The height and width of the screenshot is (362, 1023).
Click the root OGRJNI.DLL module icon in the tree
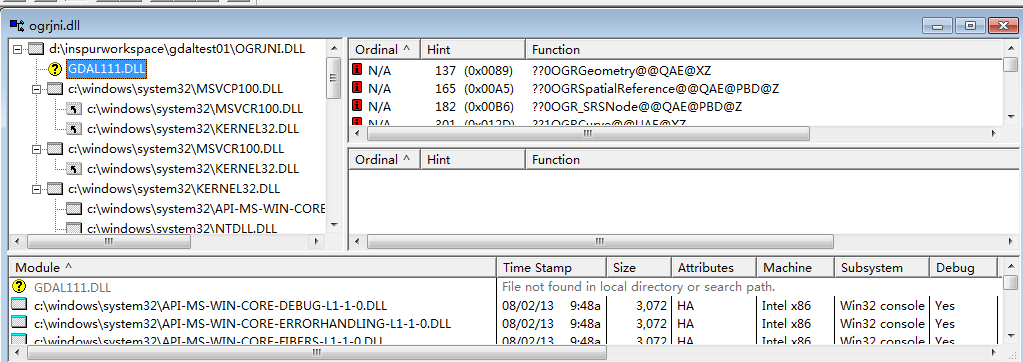click(x=36, y=49)
